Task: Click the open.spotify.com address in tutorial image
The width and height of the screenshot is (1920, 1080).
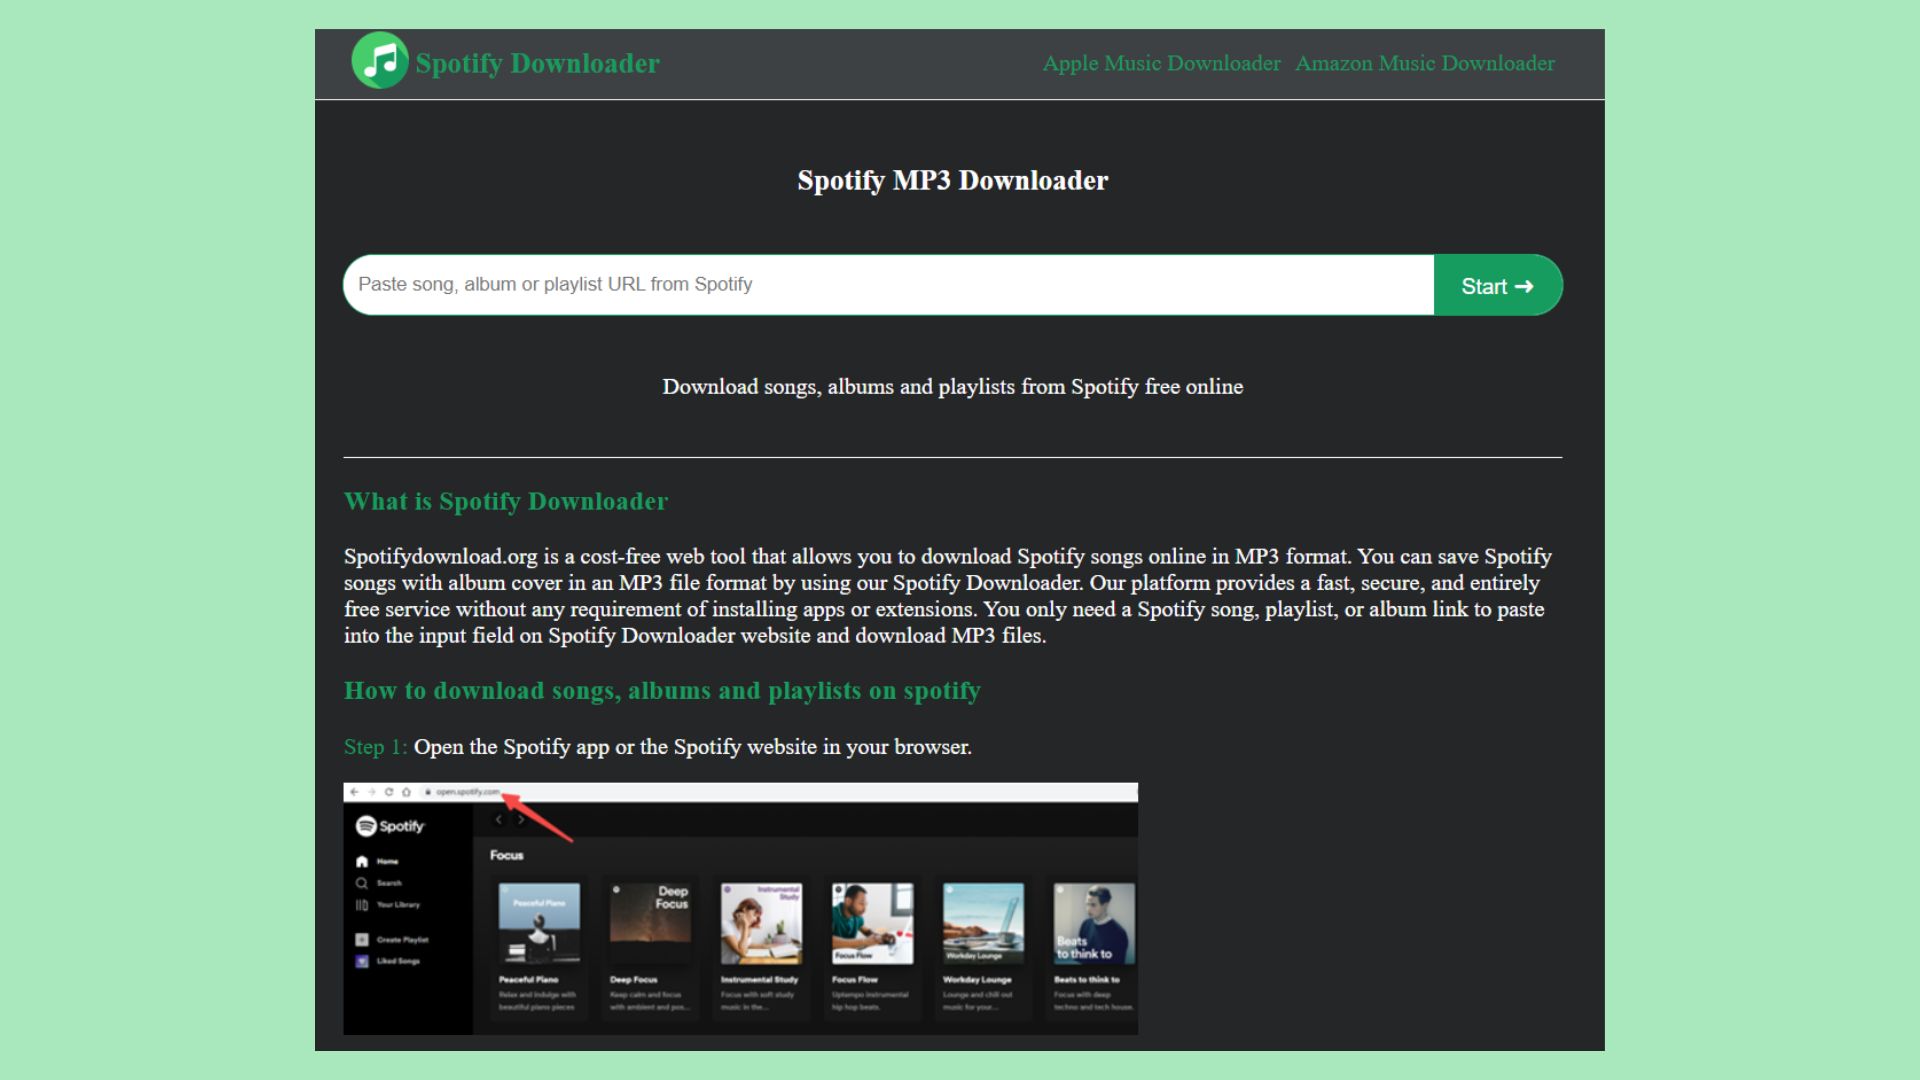Action: pyautogui.click(x=467, y=792)
